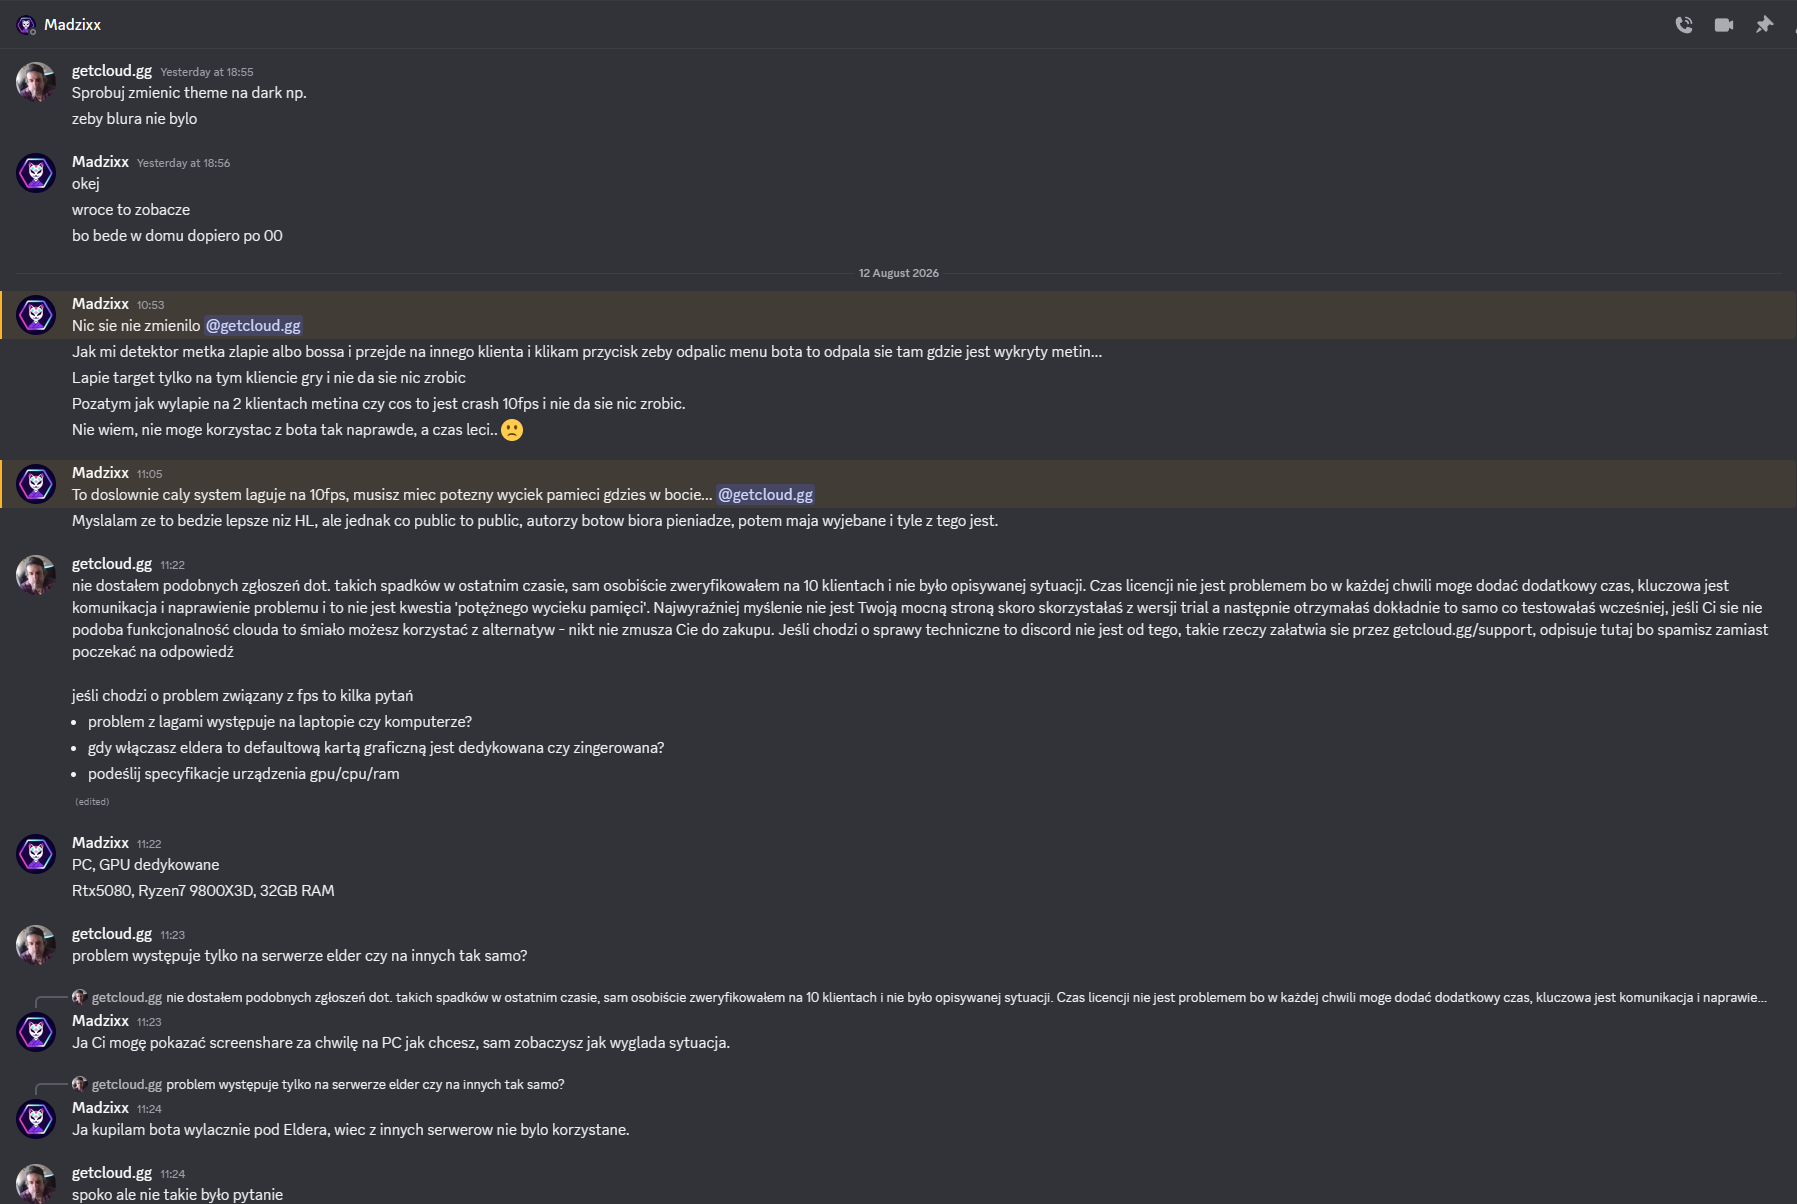Click the 12 August 2026 date divider
Image resolution: width=1797 pixels, height=1204 pixels.
pyautogui.click(x=899, y=273)
